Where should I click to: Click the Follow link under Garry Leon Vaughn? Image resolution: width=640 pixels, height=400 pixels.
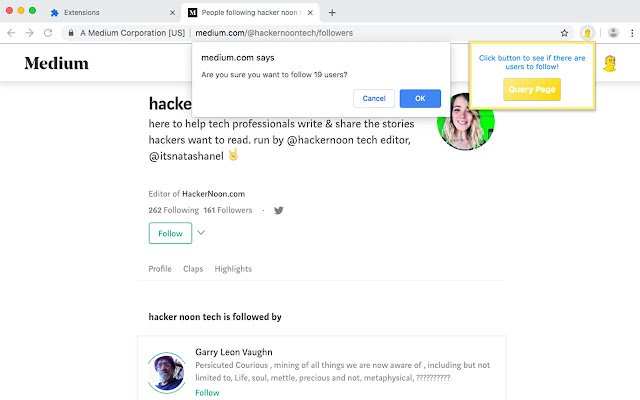point(207,393)
